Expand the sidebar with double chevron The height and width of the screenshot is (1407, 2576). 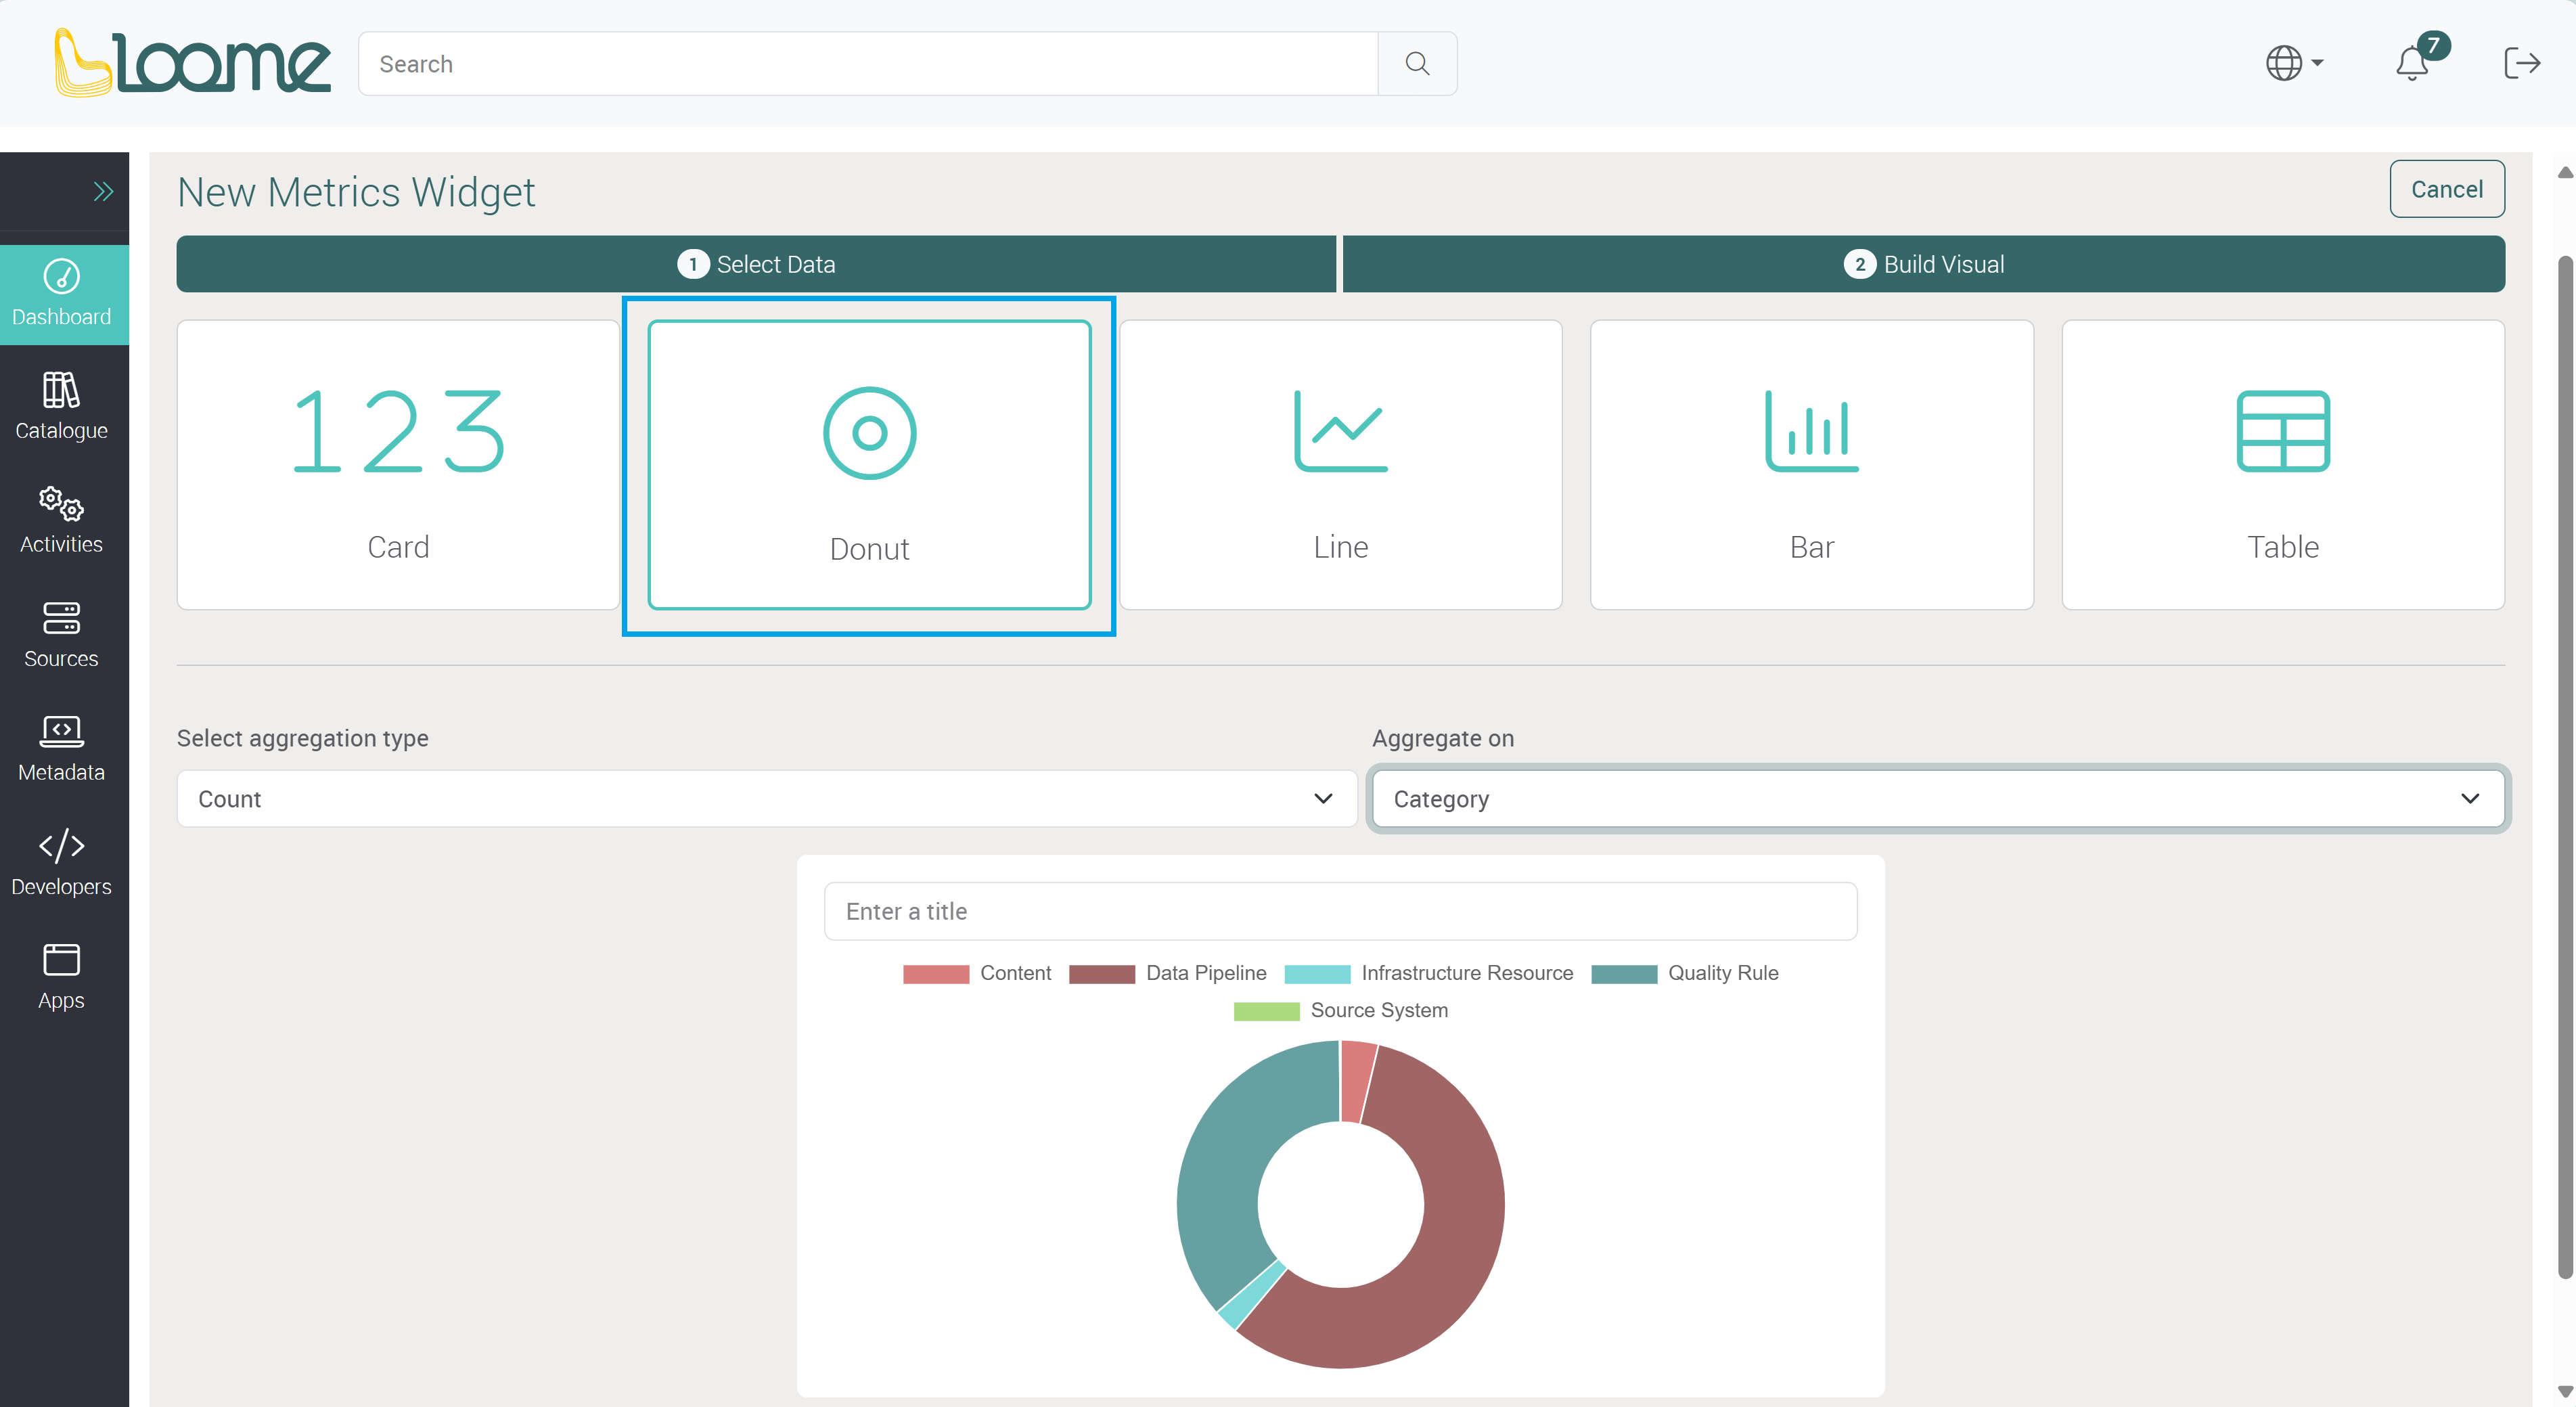[x=103, y=191]
